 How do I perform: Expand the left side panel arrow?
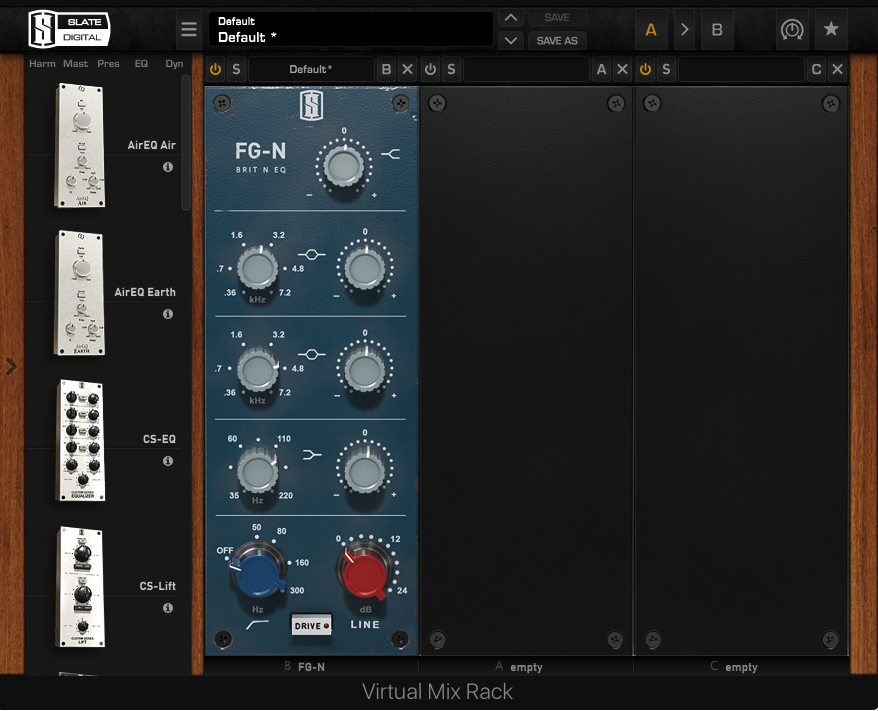pos(11,367)
